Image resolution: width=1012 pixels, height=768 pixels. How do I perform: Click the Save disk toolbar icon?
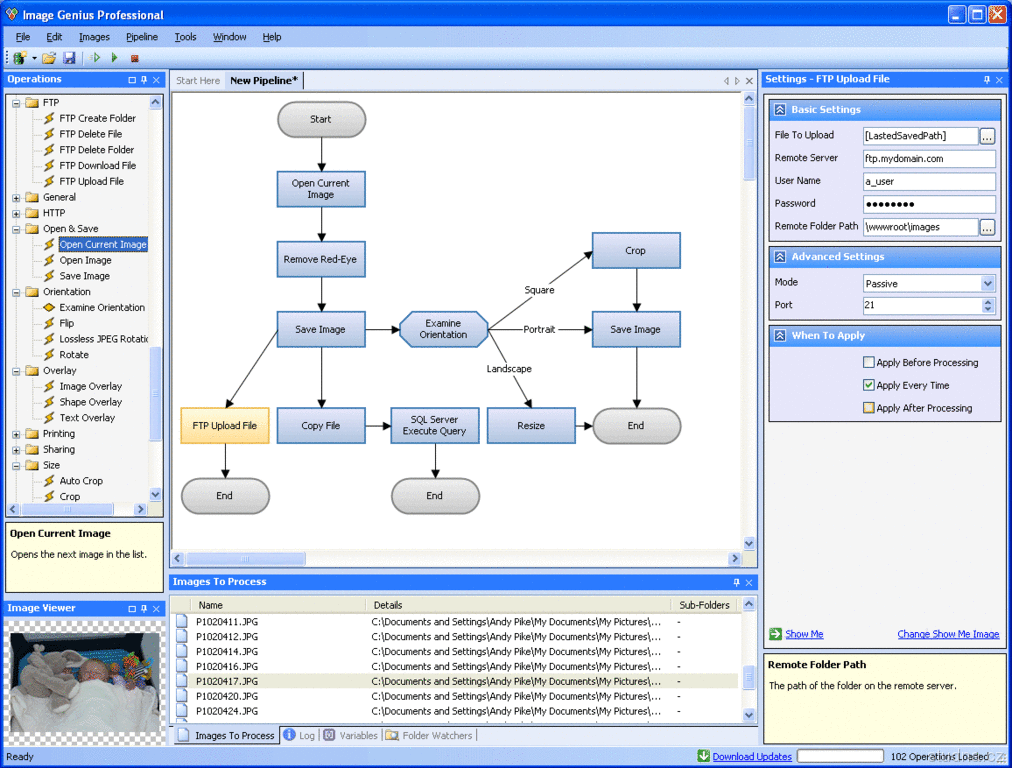point(69,58)
